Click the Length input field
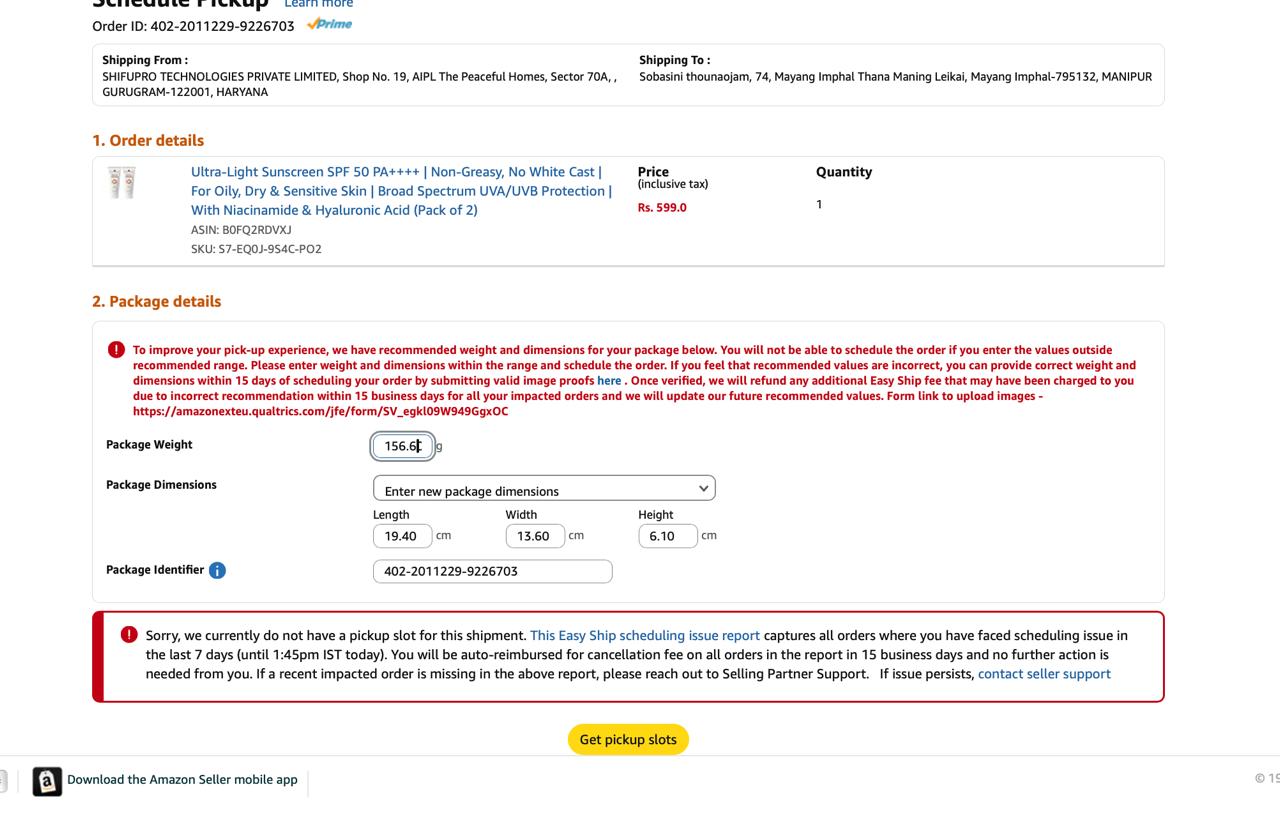 click(402, 536)
